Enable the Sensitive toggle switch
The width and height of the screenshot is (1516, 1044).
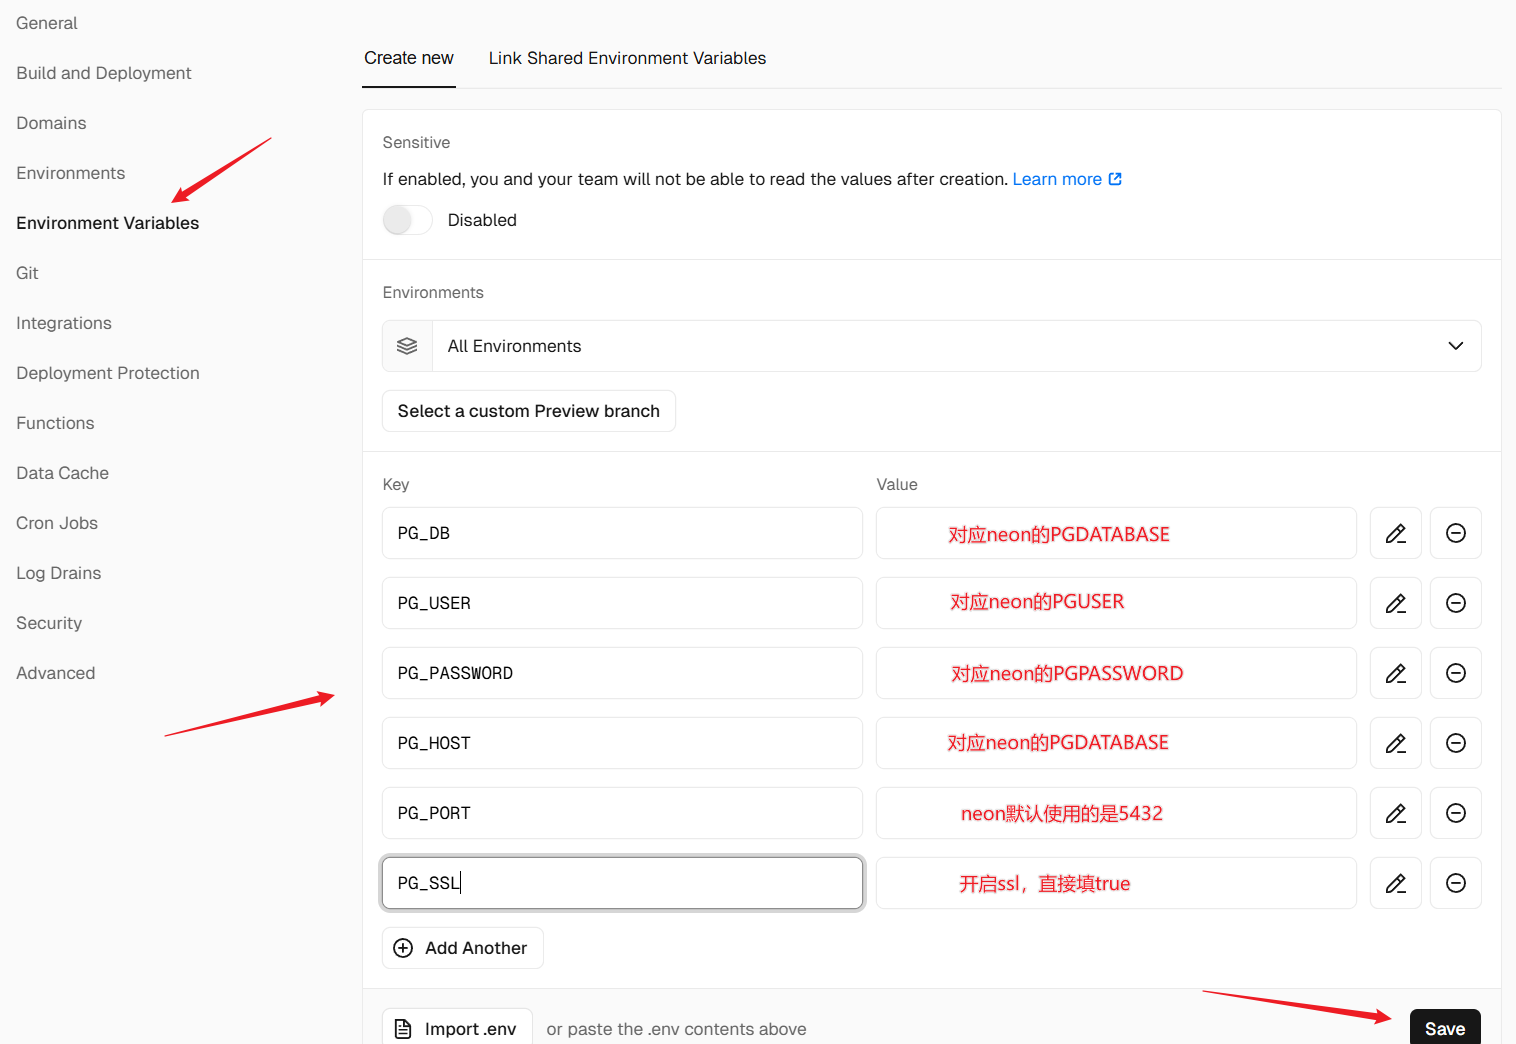coord(407,220)
